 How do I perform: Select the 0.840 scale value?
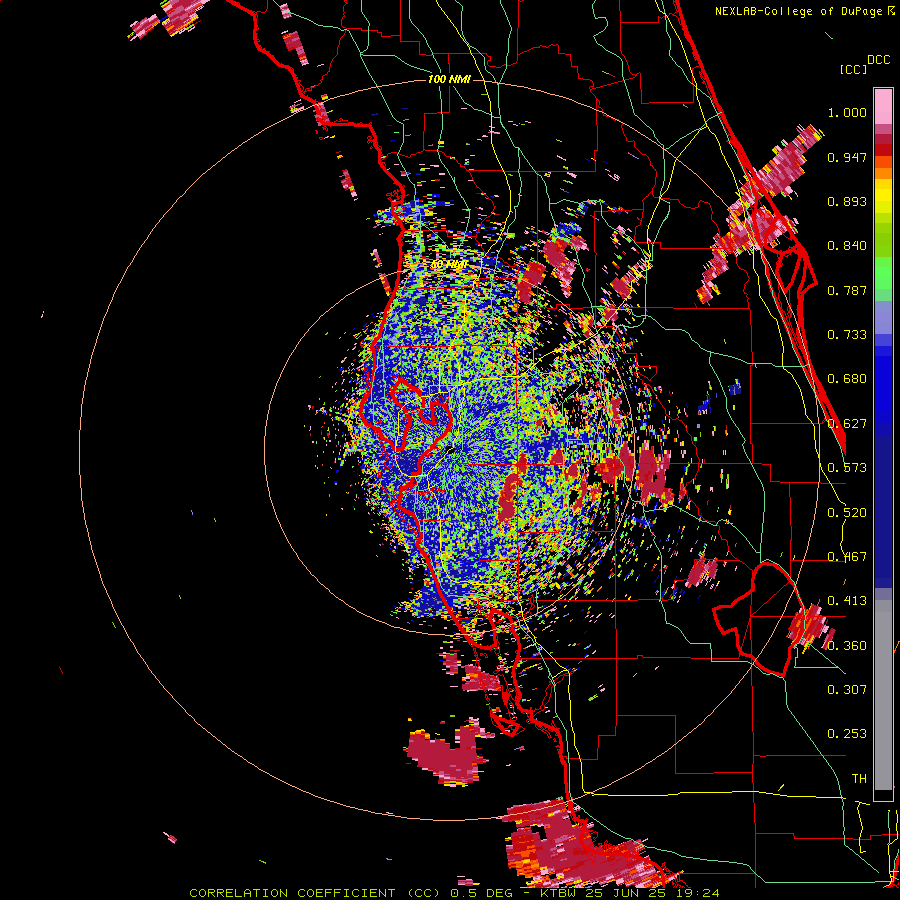coord(847,246)
